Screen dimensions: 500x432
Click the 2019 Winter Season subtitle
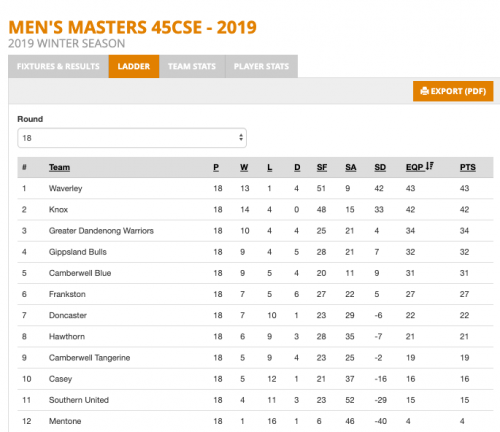point(67,44)
